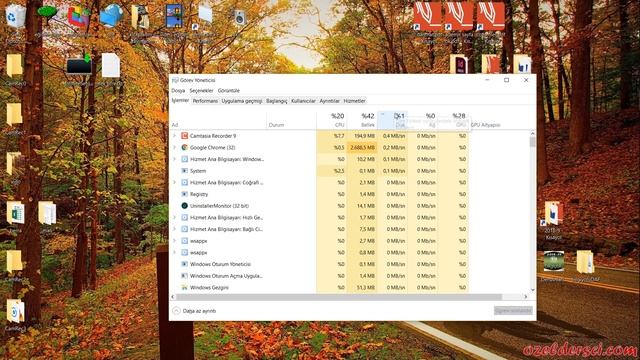Open the Dosya menu
This screenshot has height=360, width=640.
(178, 91)
